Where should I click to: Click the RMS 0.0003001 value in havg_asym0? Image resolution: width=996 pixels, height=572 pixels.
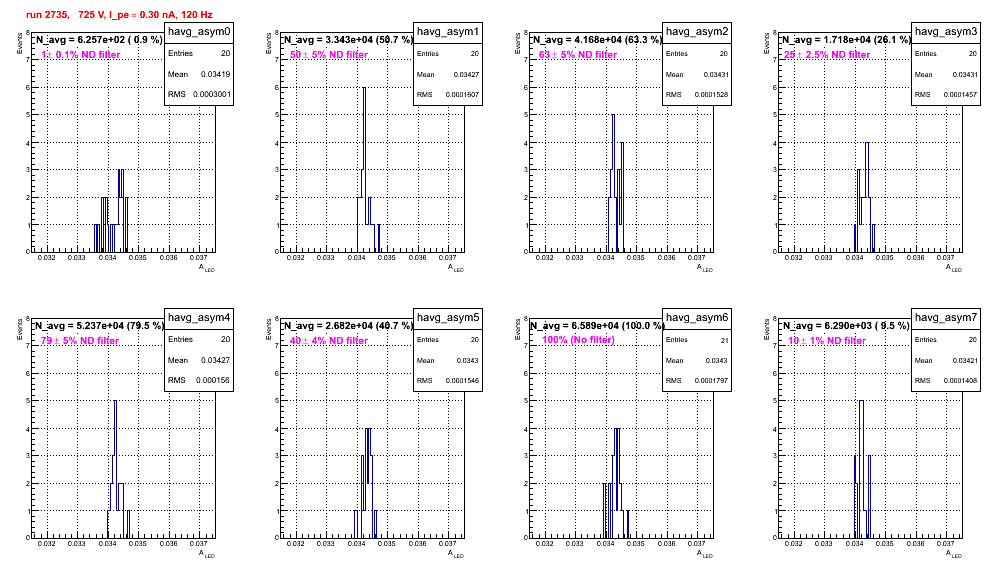pyautogui.click(x=212, y=94)
